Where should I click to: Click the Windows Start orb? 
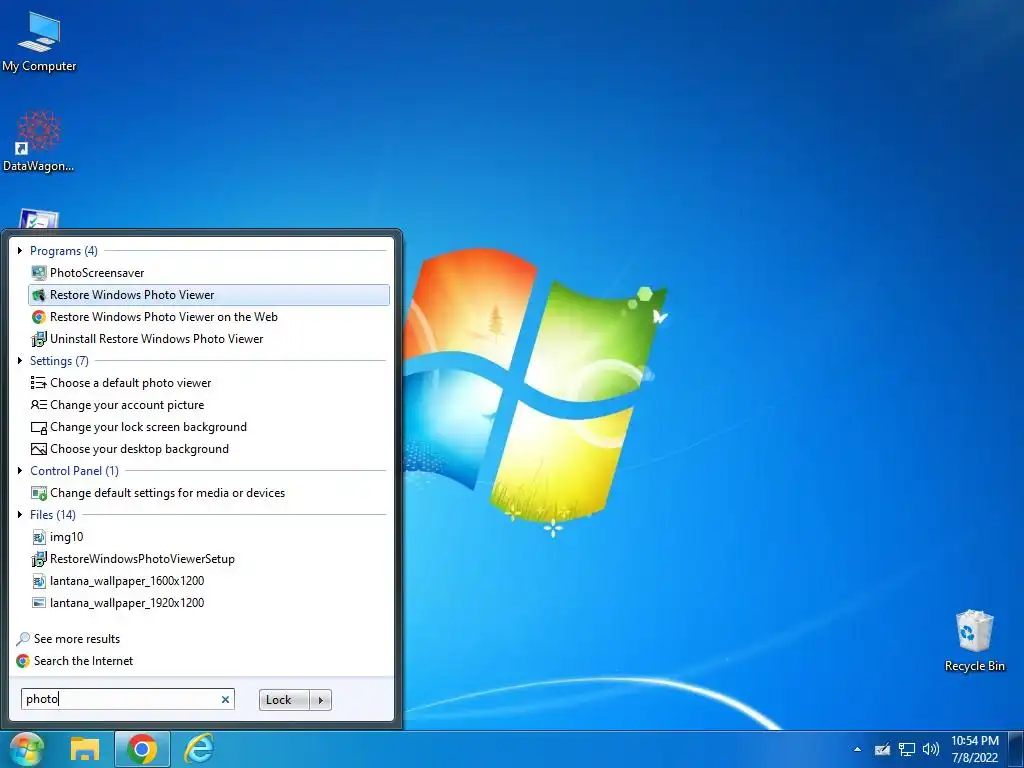pyautogui.click(x=25, y=749)
